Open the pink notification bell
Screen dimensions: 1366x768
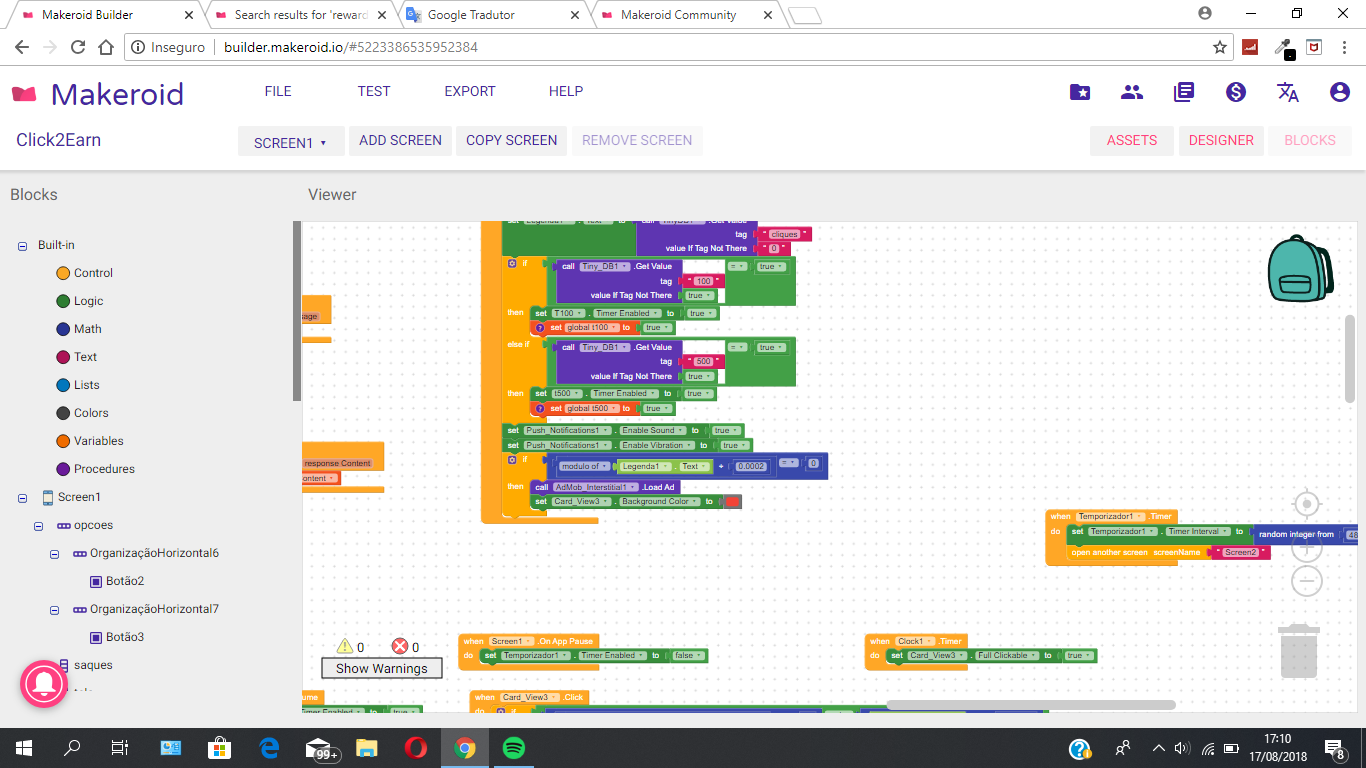(44, 685)
